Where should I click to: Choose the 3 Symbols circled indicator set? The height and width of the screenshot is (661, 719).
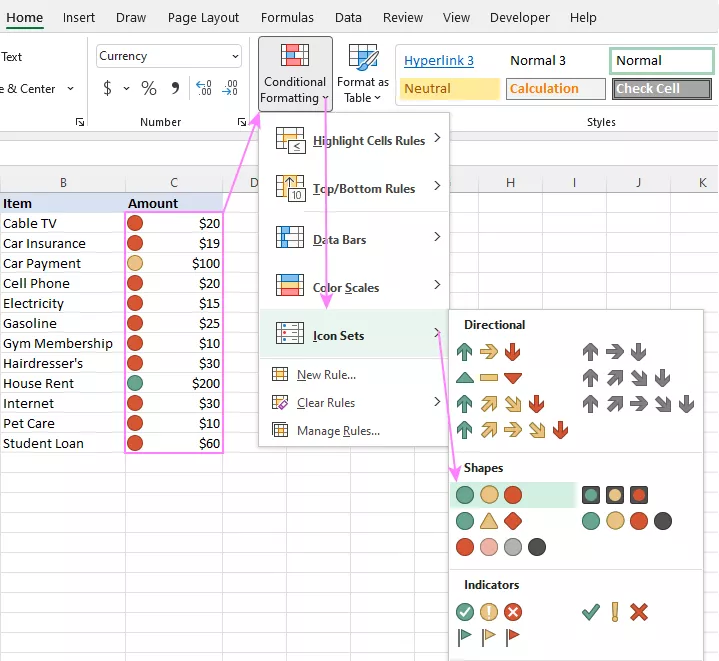point(489,612)
